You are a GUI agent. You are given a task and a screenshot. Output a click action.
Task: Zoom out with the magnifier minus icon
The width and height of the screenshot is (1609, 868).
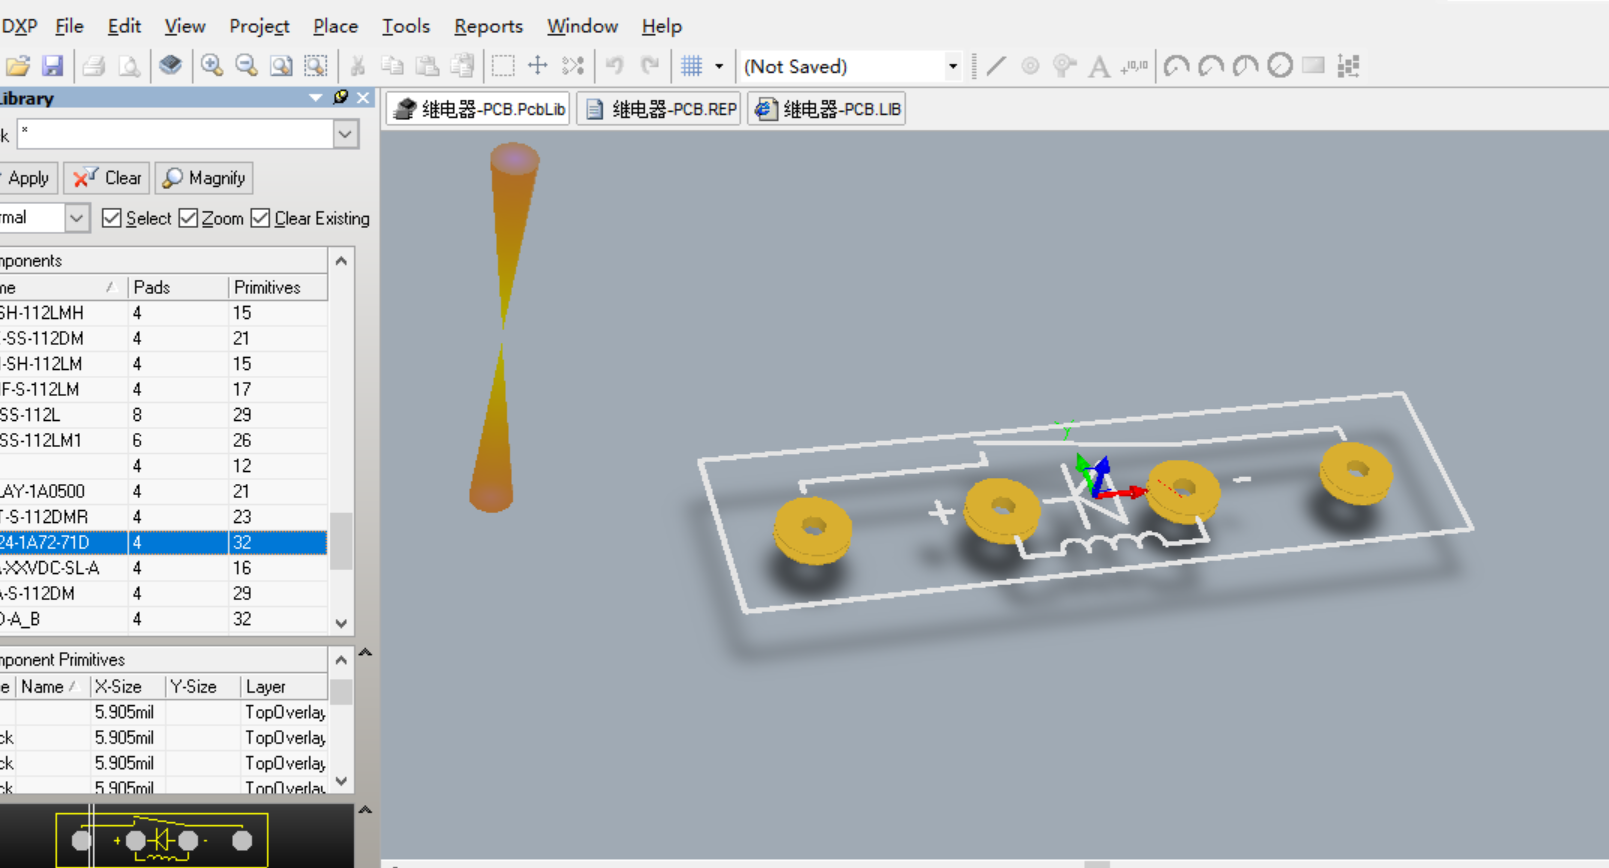(246, 66)
